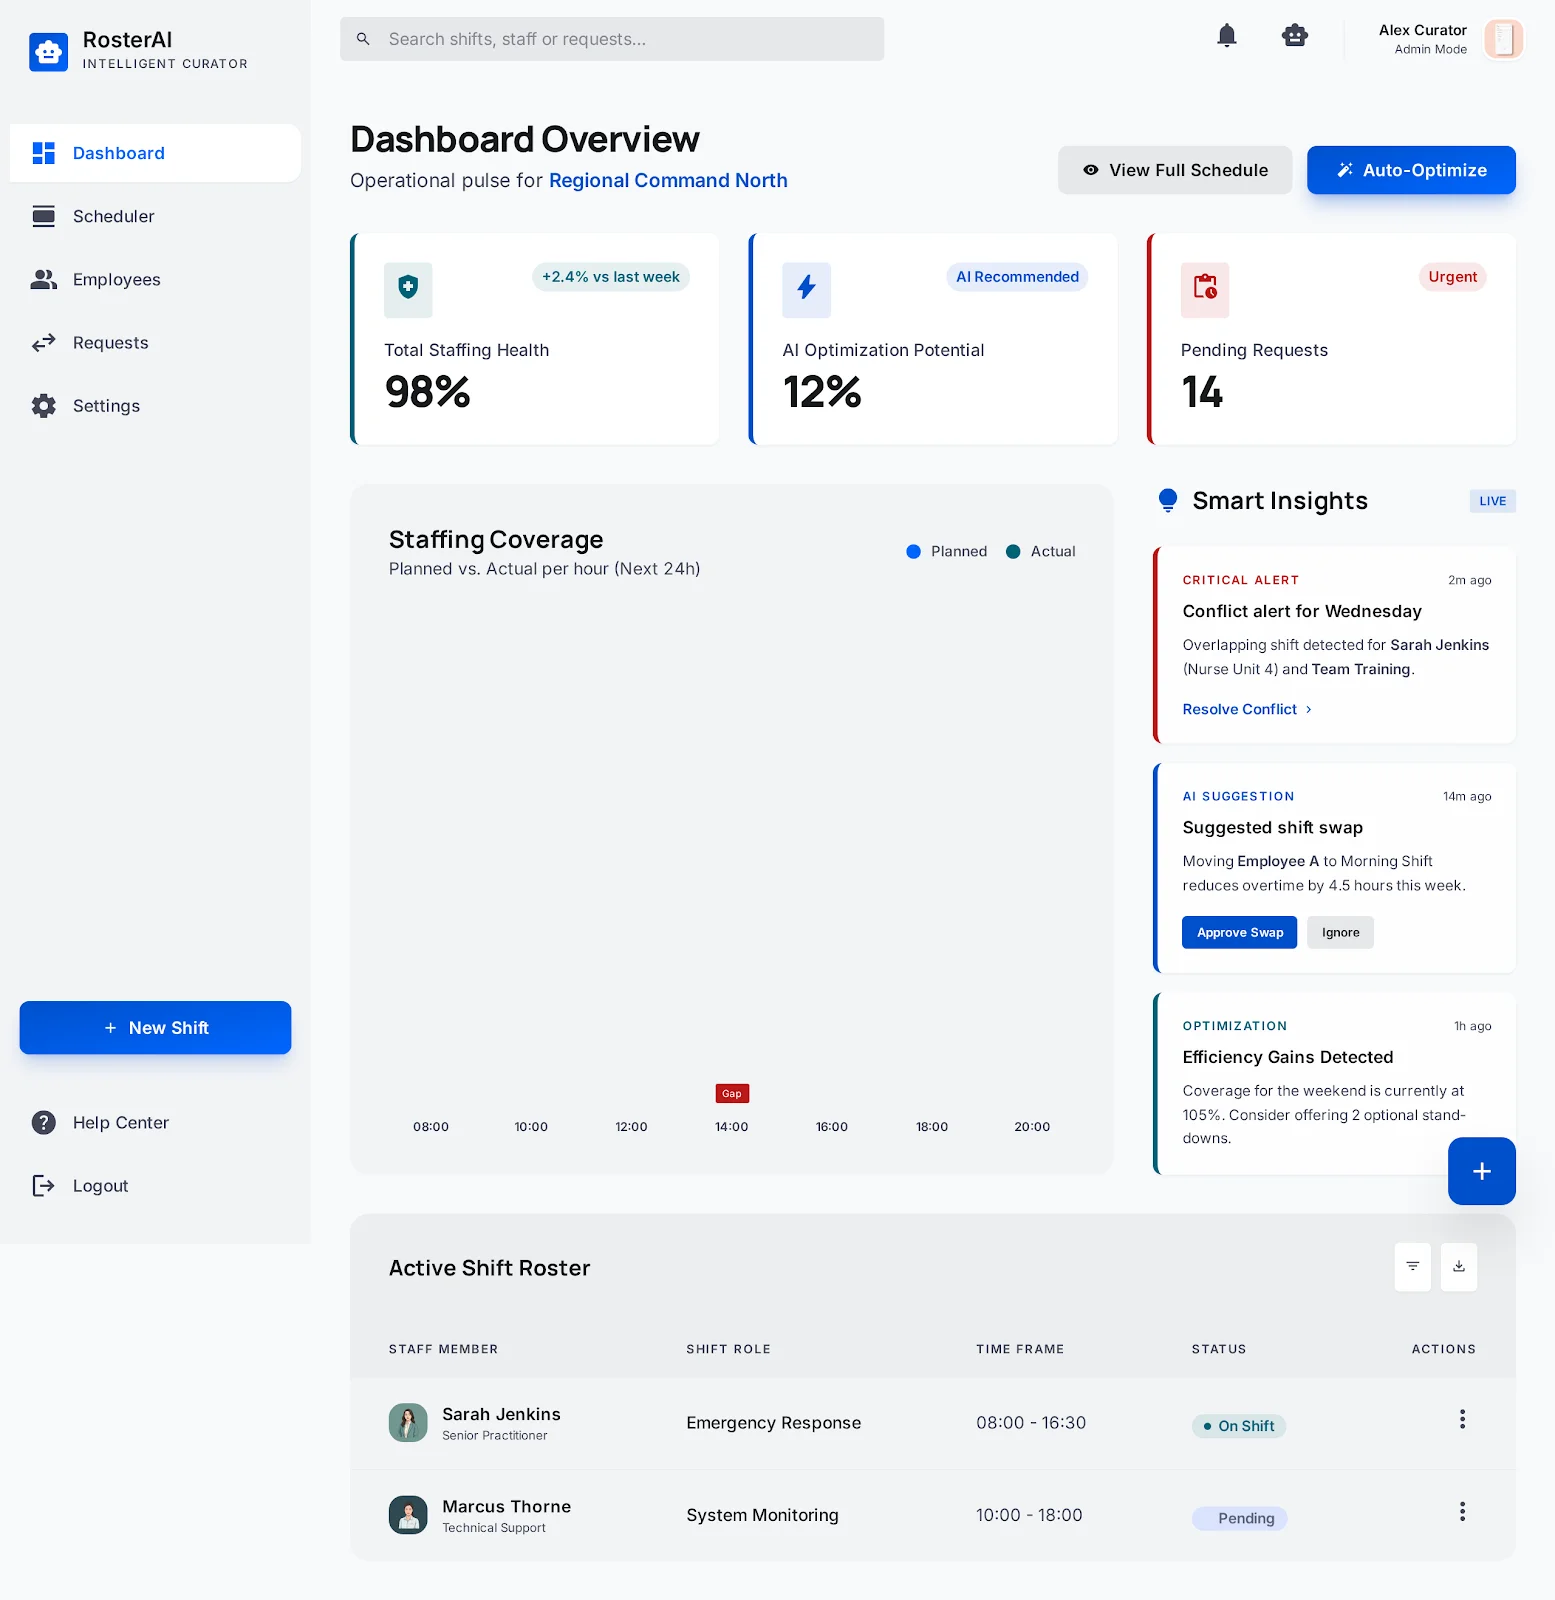This screenshot has height=1600, width=1555.
Task: Open actions menu for Marcus Thorne
Action: point(1462,1511)
